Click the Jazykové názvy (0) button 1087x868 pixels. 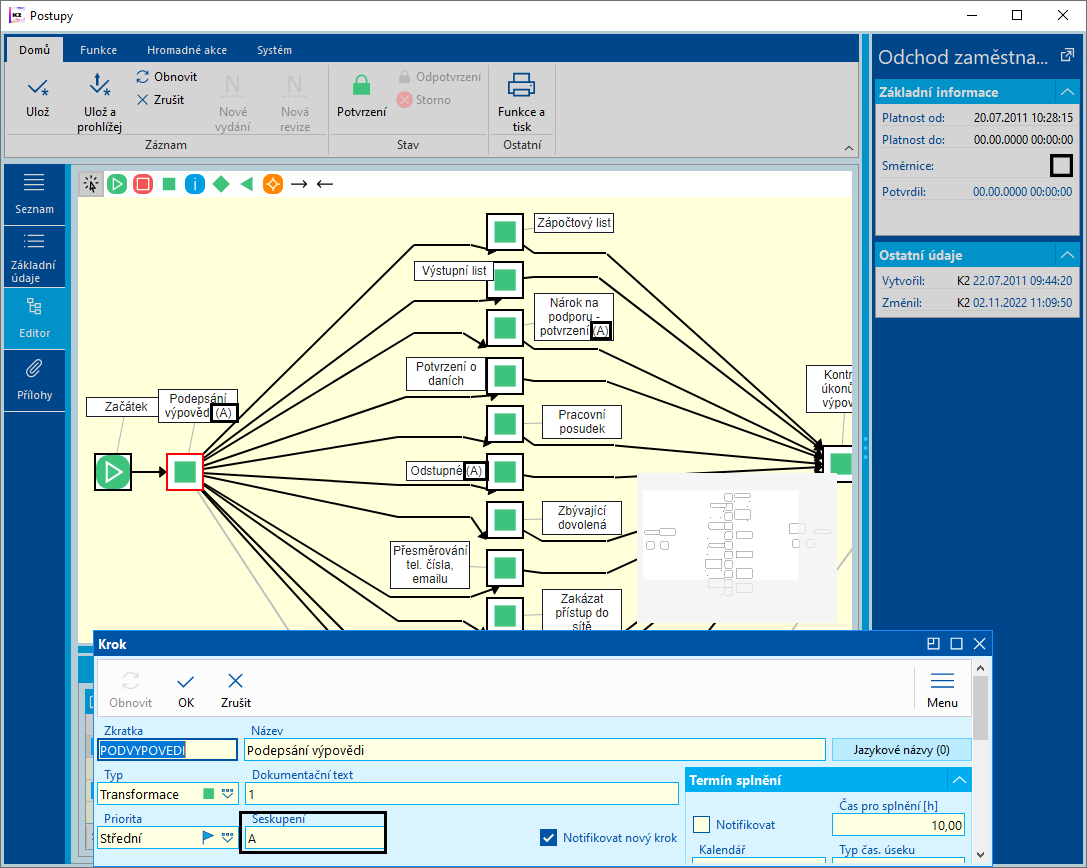tap(901, 749)
